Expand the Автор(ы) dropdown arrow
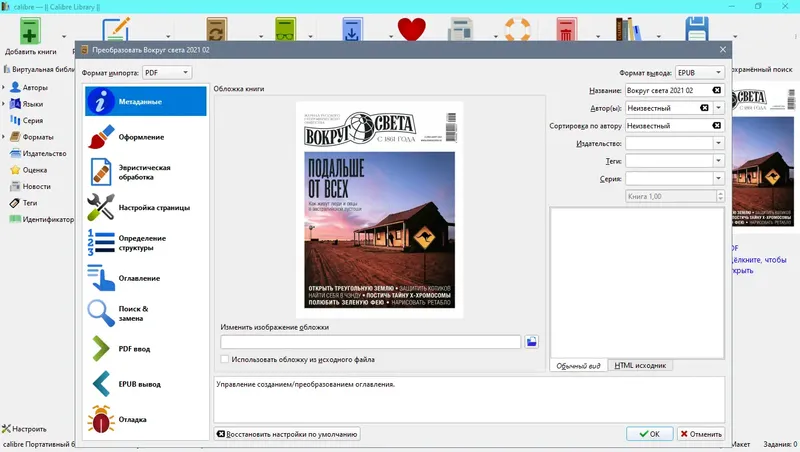This screenshot has height=452, width=800. pos(718,108)
